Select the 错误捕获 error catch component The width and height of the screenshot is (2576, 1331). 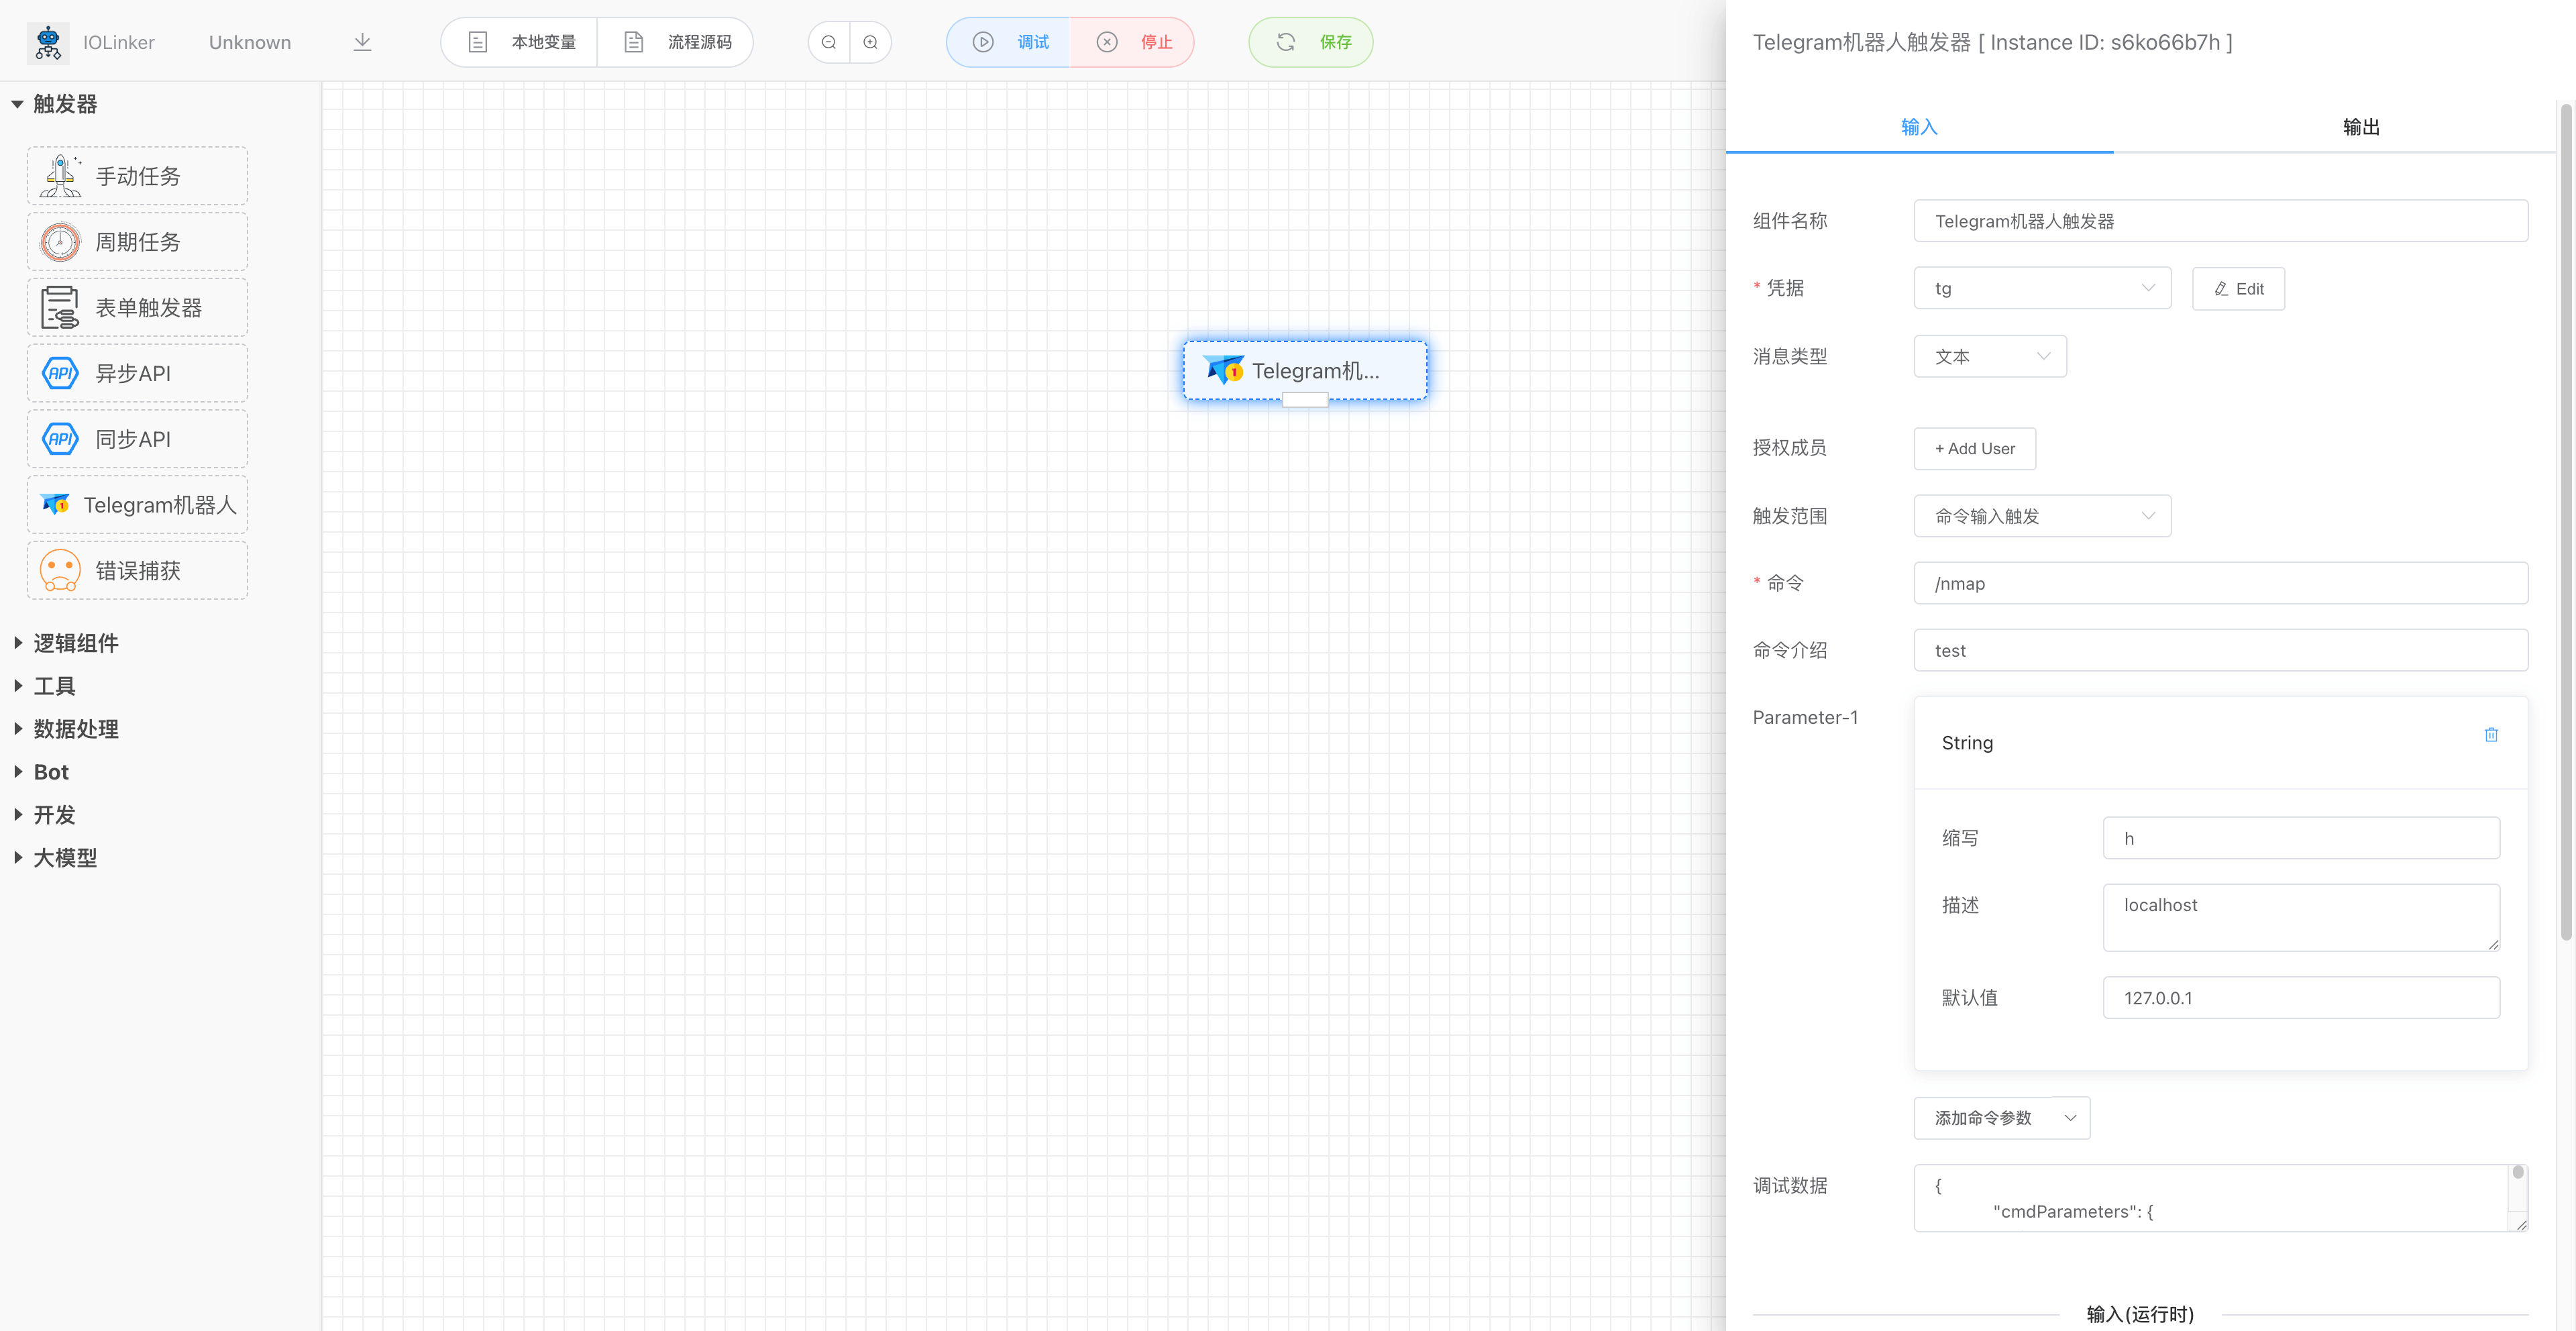pos(137,571)
